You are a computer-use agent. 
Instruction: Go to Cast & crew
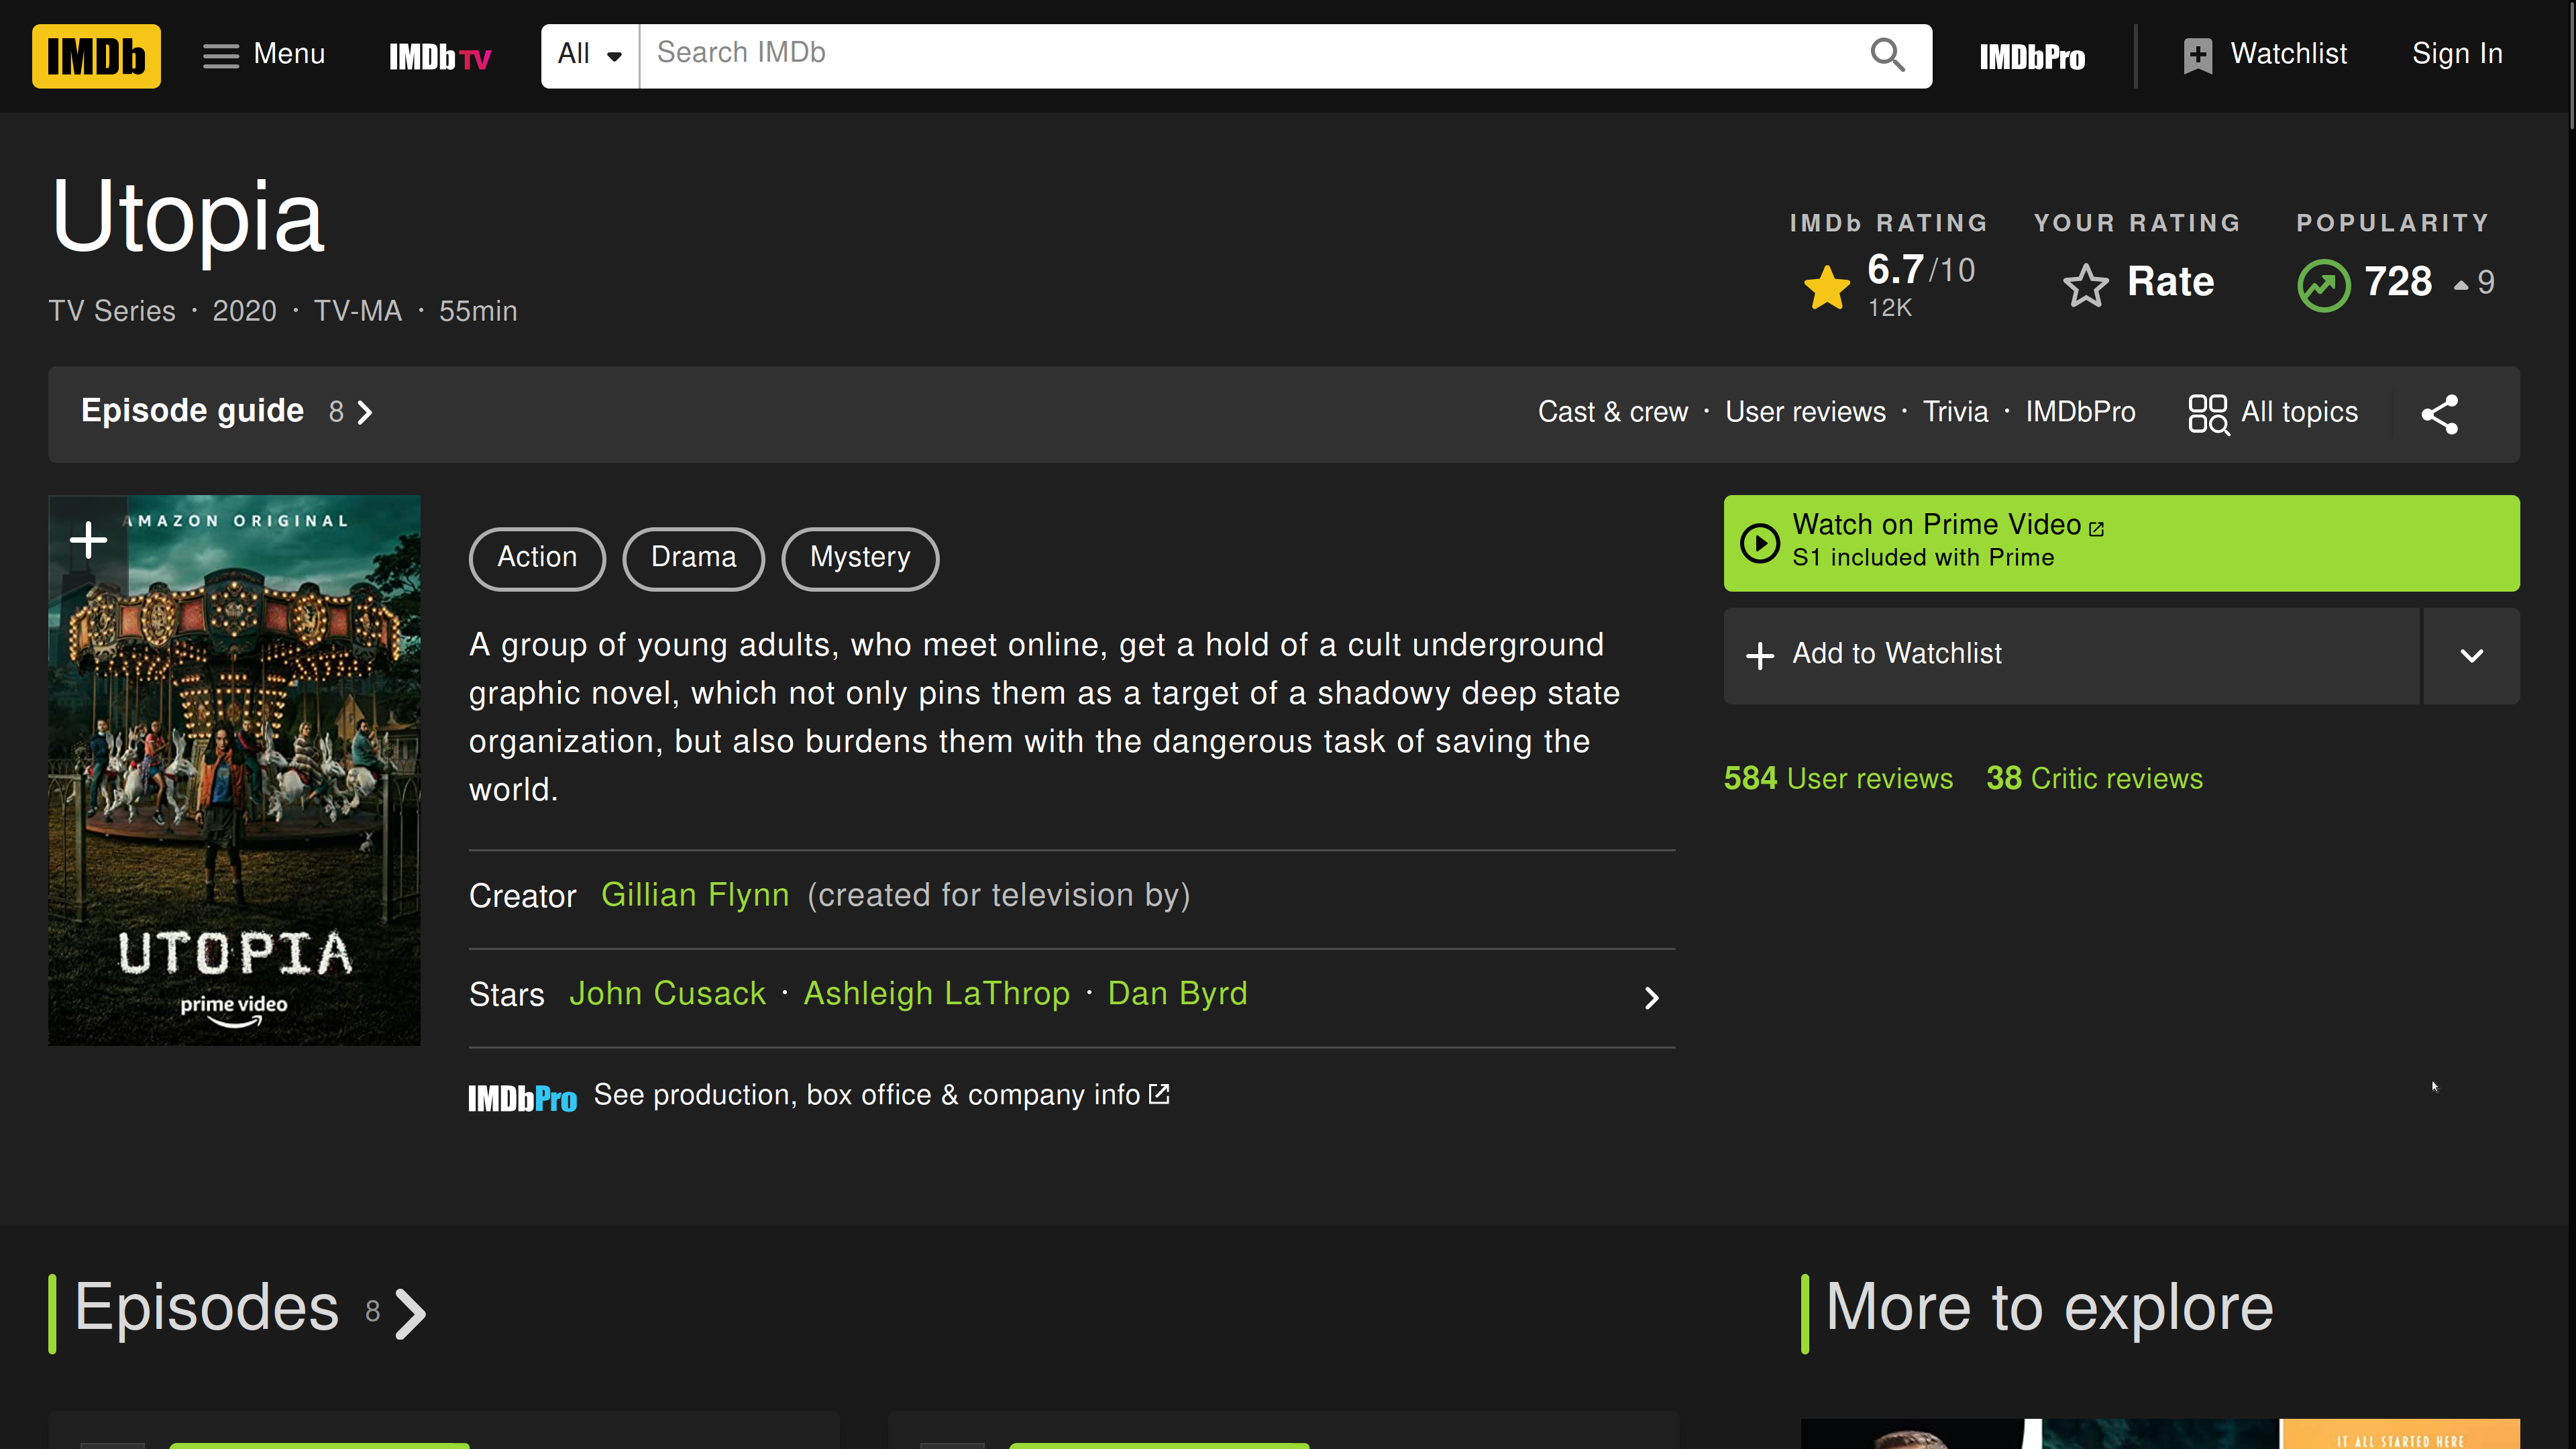point(1612,412)
